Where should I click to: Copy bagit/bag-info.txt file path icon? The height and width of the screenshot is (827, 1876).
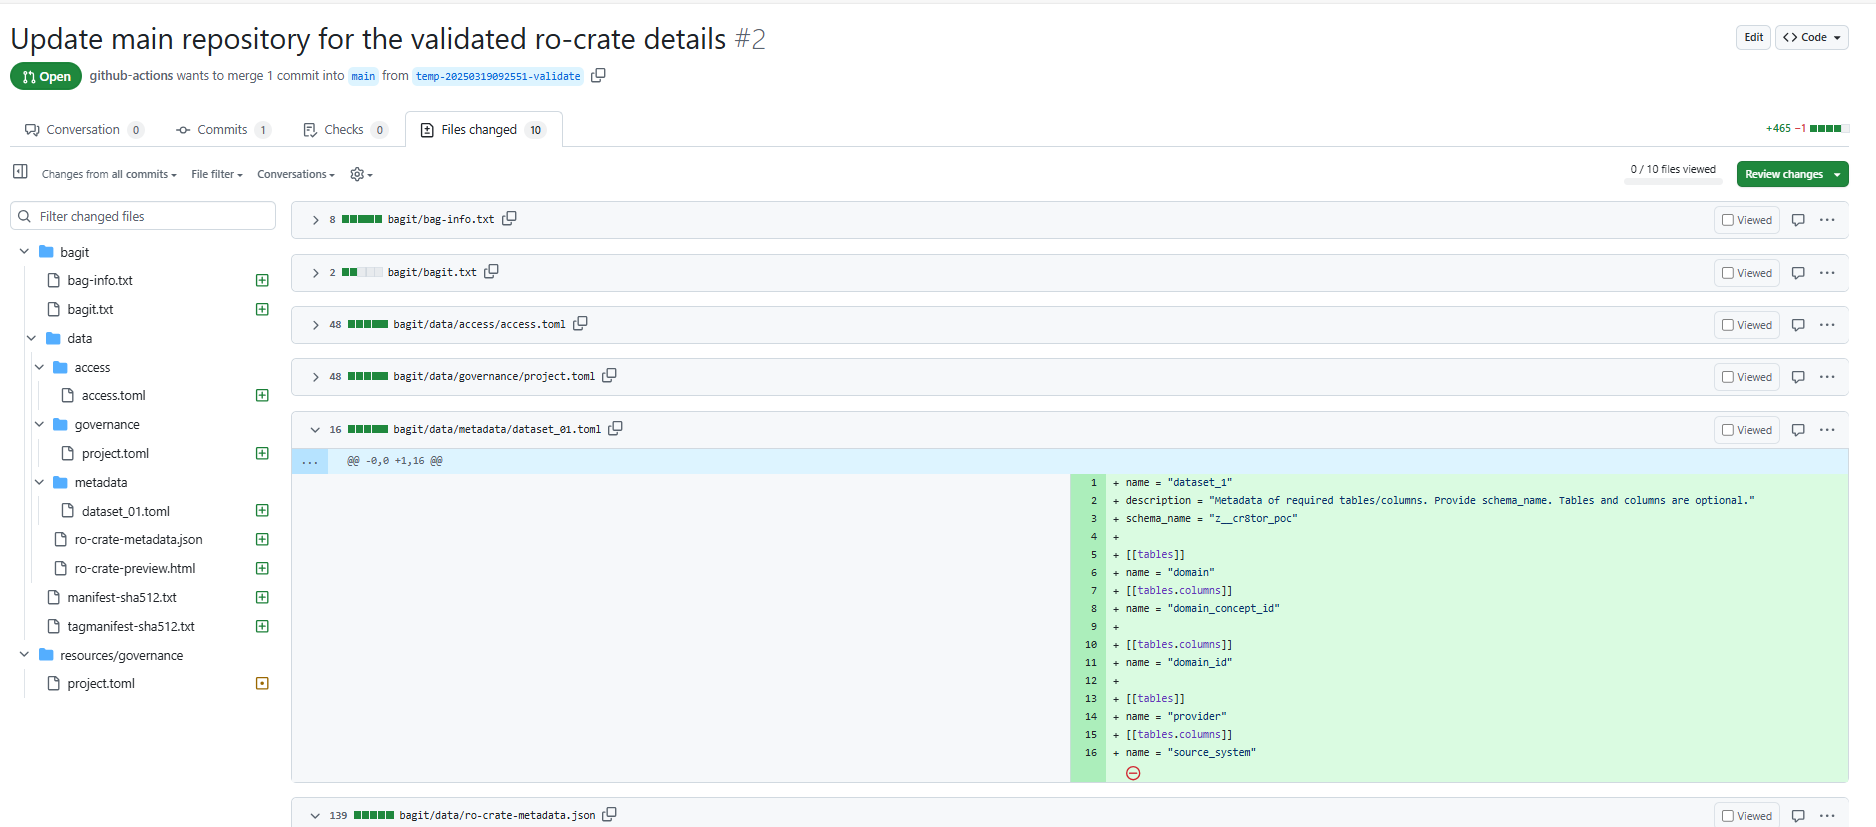click(509, 219)
